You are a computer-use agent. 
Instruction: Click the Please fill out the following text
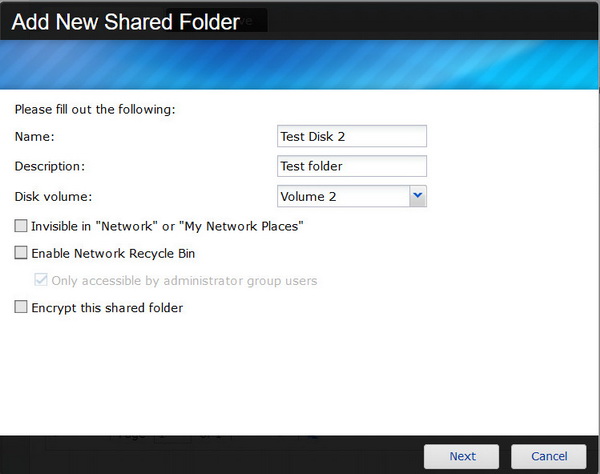tap(95, 108)
